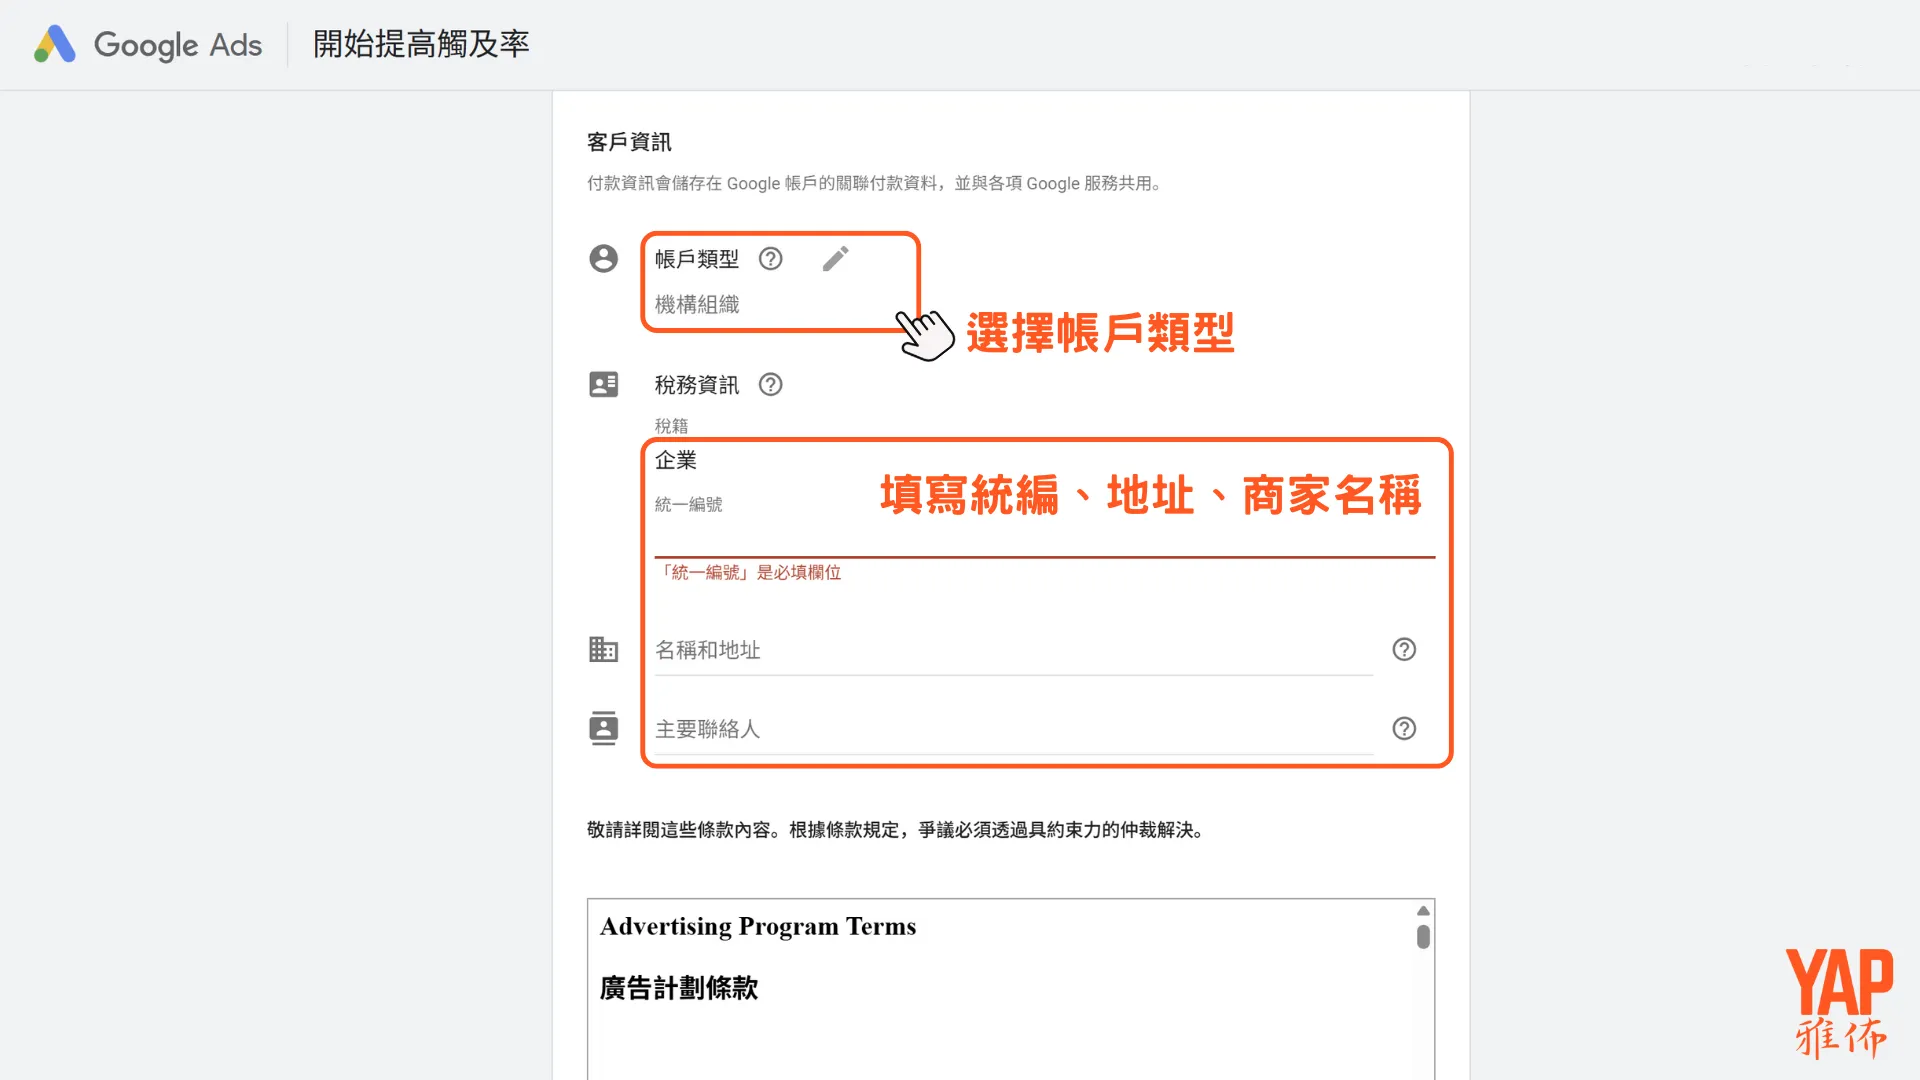Open help for the 主要聯絡人 field
Viewport: 1920px width, 1080px height.
tap(1404, 728)
